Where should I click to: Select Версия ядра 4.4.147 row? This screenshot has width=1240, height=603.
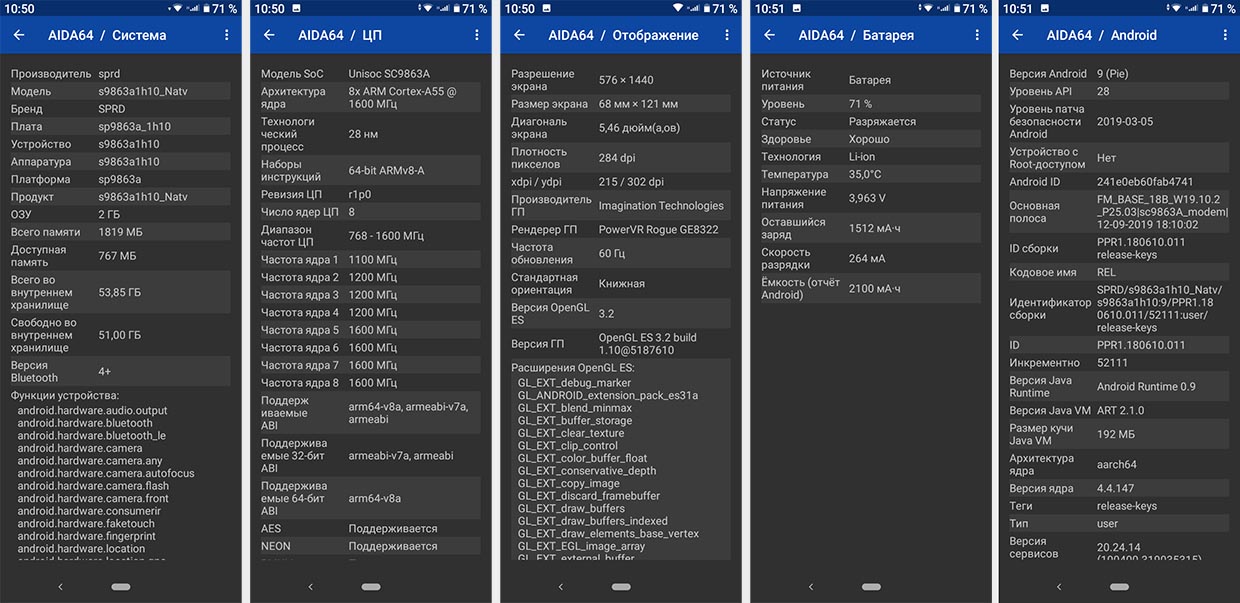[x=1119, y=489]
